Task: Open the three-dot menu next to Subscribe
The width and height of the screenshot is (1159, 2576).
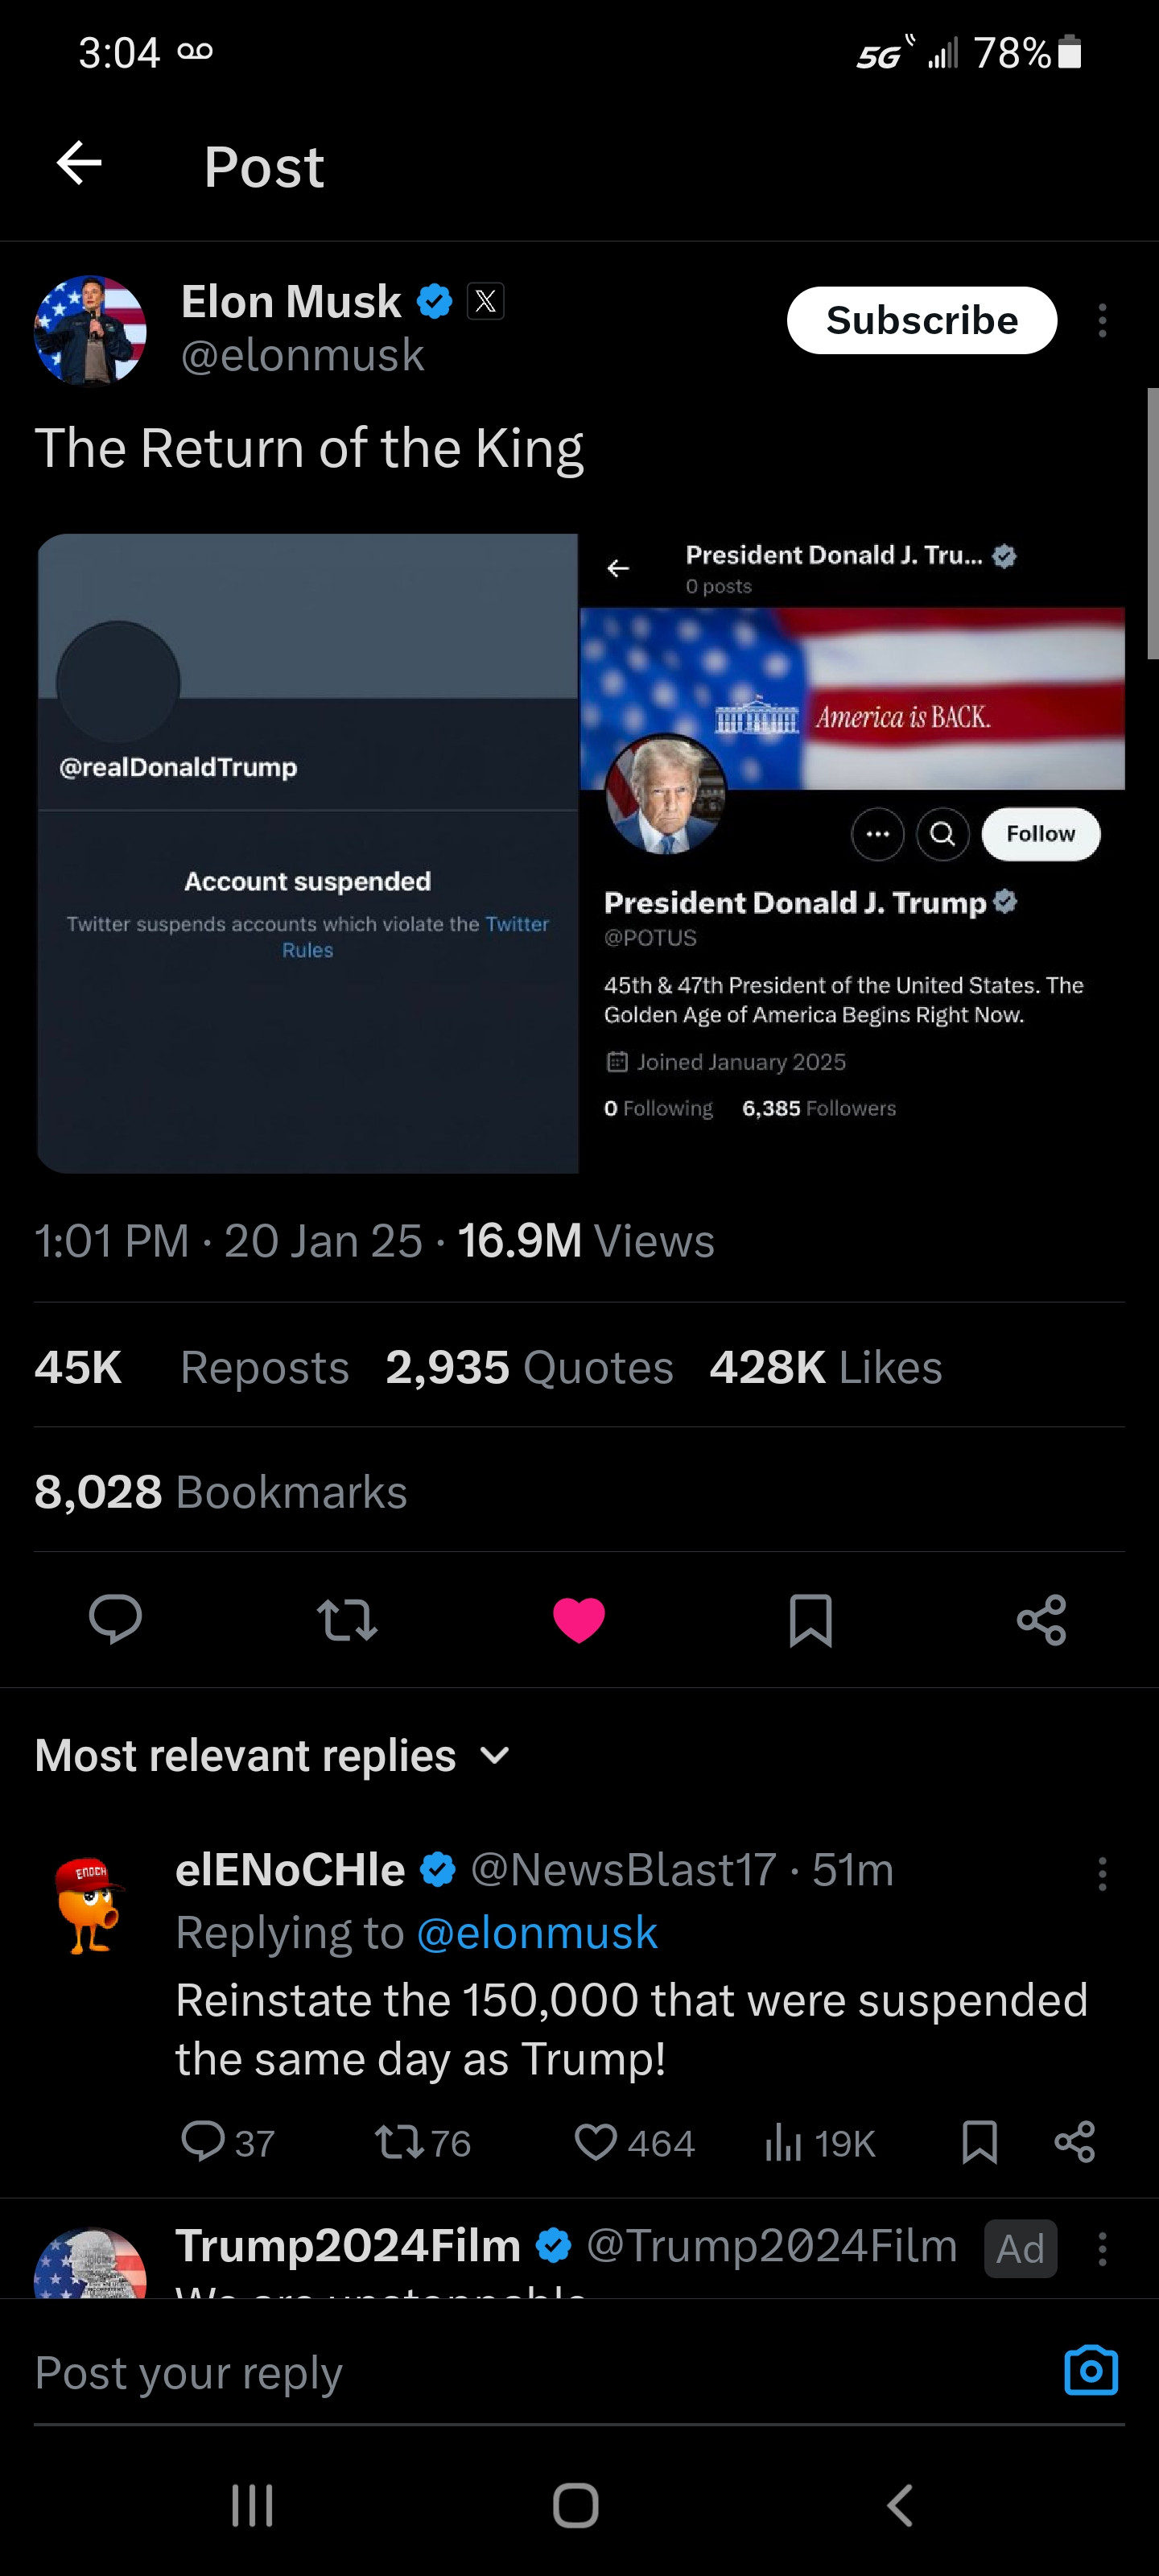Action: click(x=1102, y=321)
